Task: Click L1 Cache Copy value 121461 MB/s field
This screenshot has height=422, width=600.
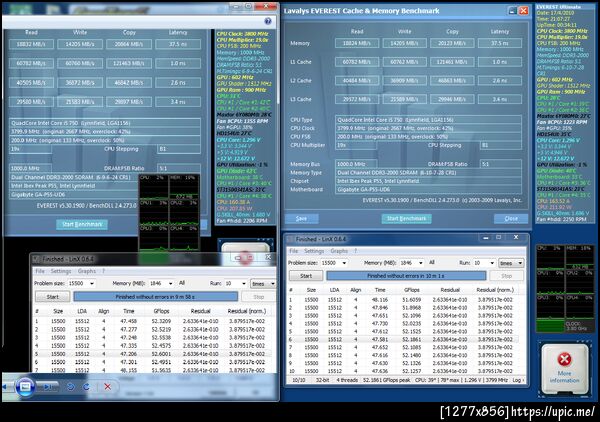Action: 452,62
